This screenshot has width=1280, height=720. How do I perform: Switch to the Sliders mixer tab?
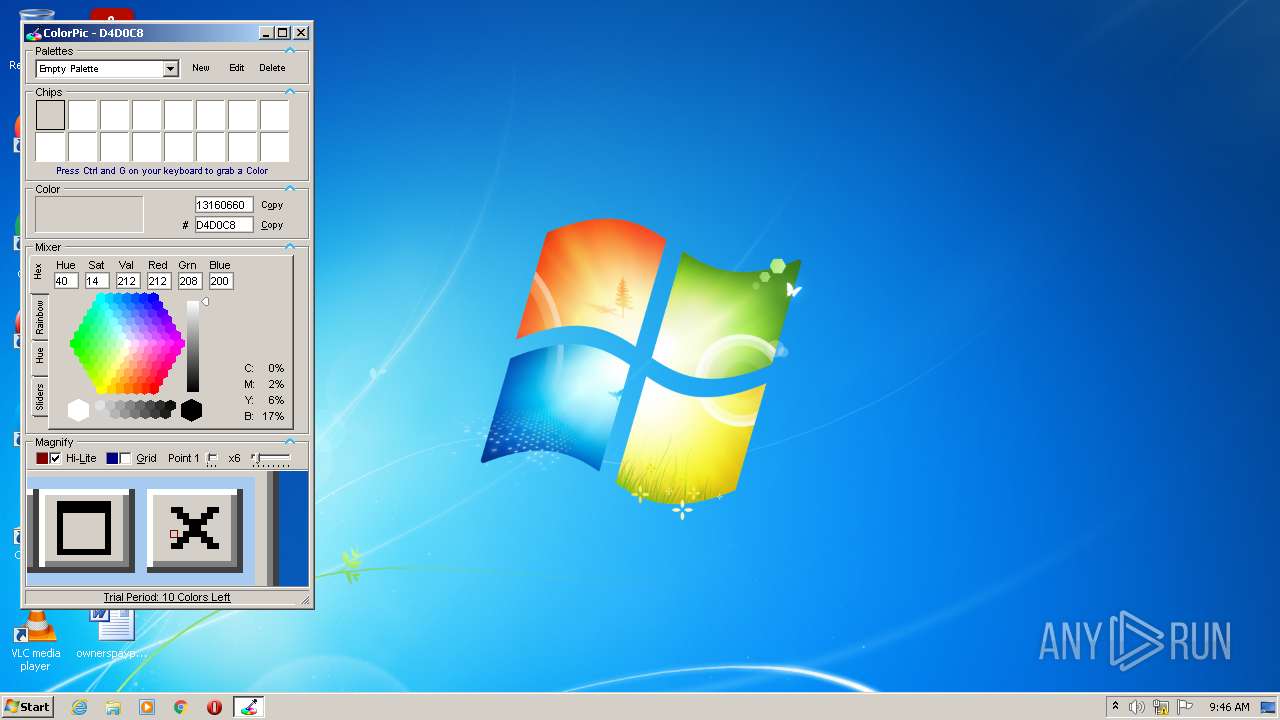coord(39,397)
